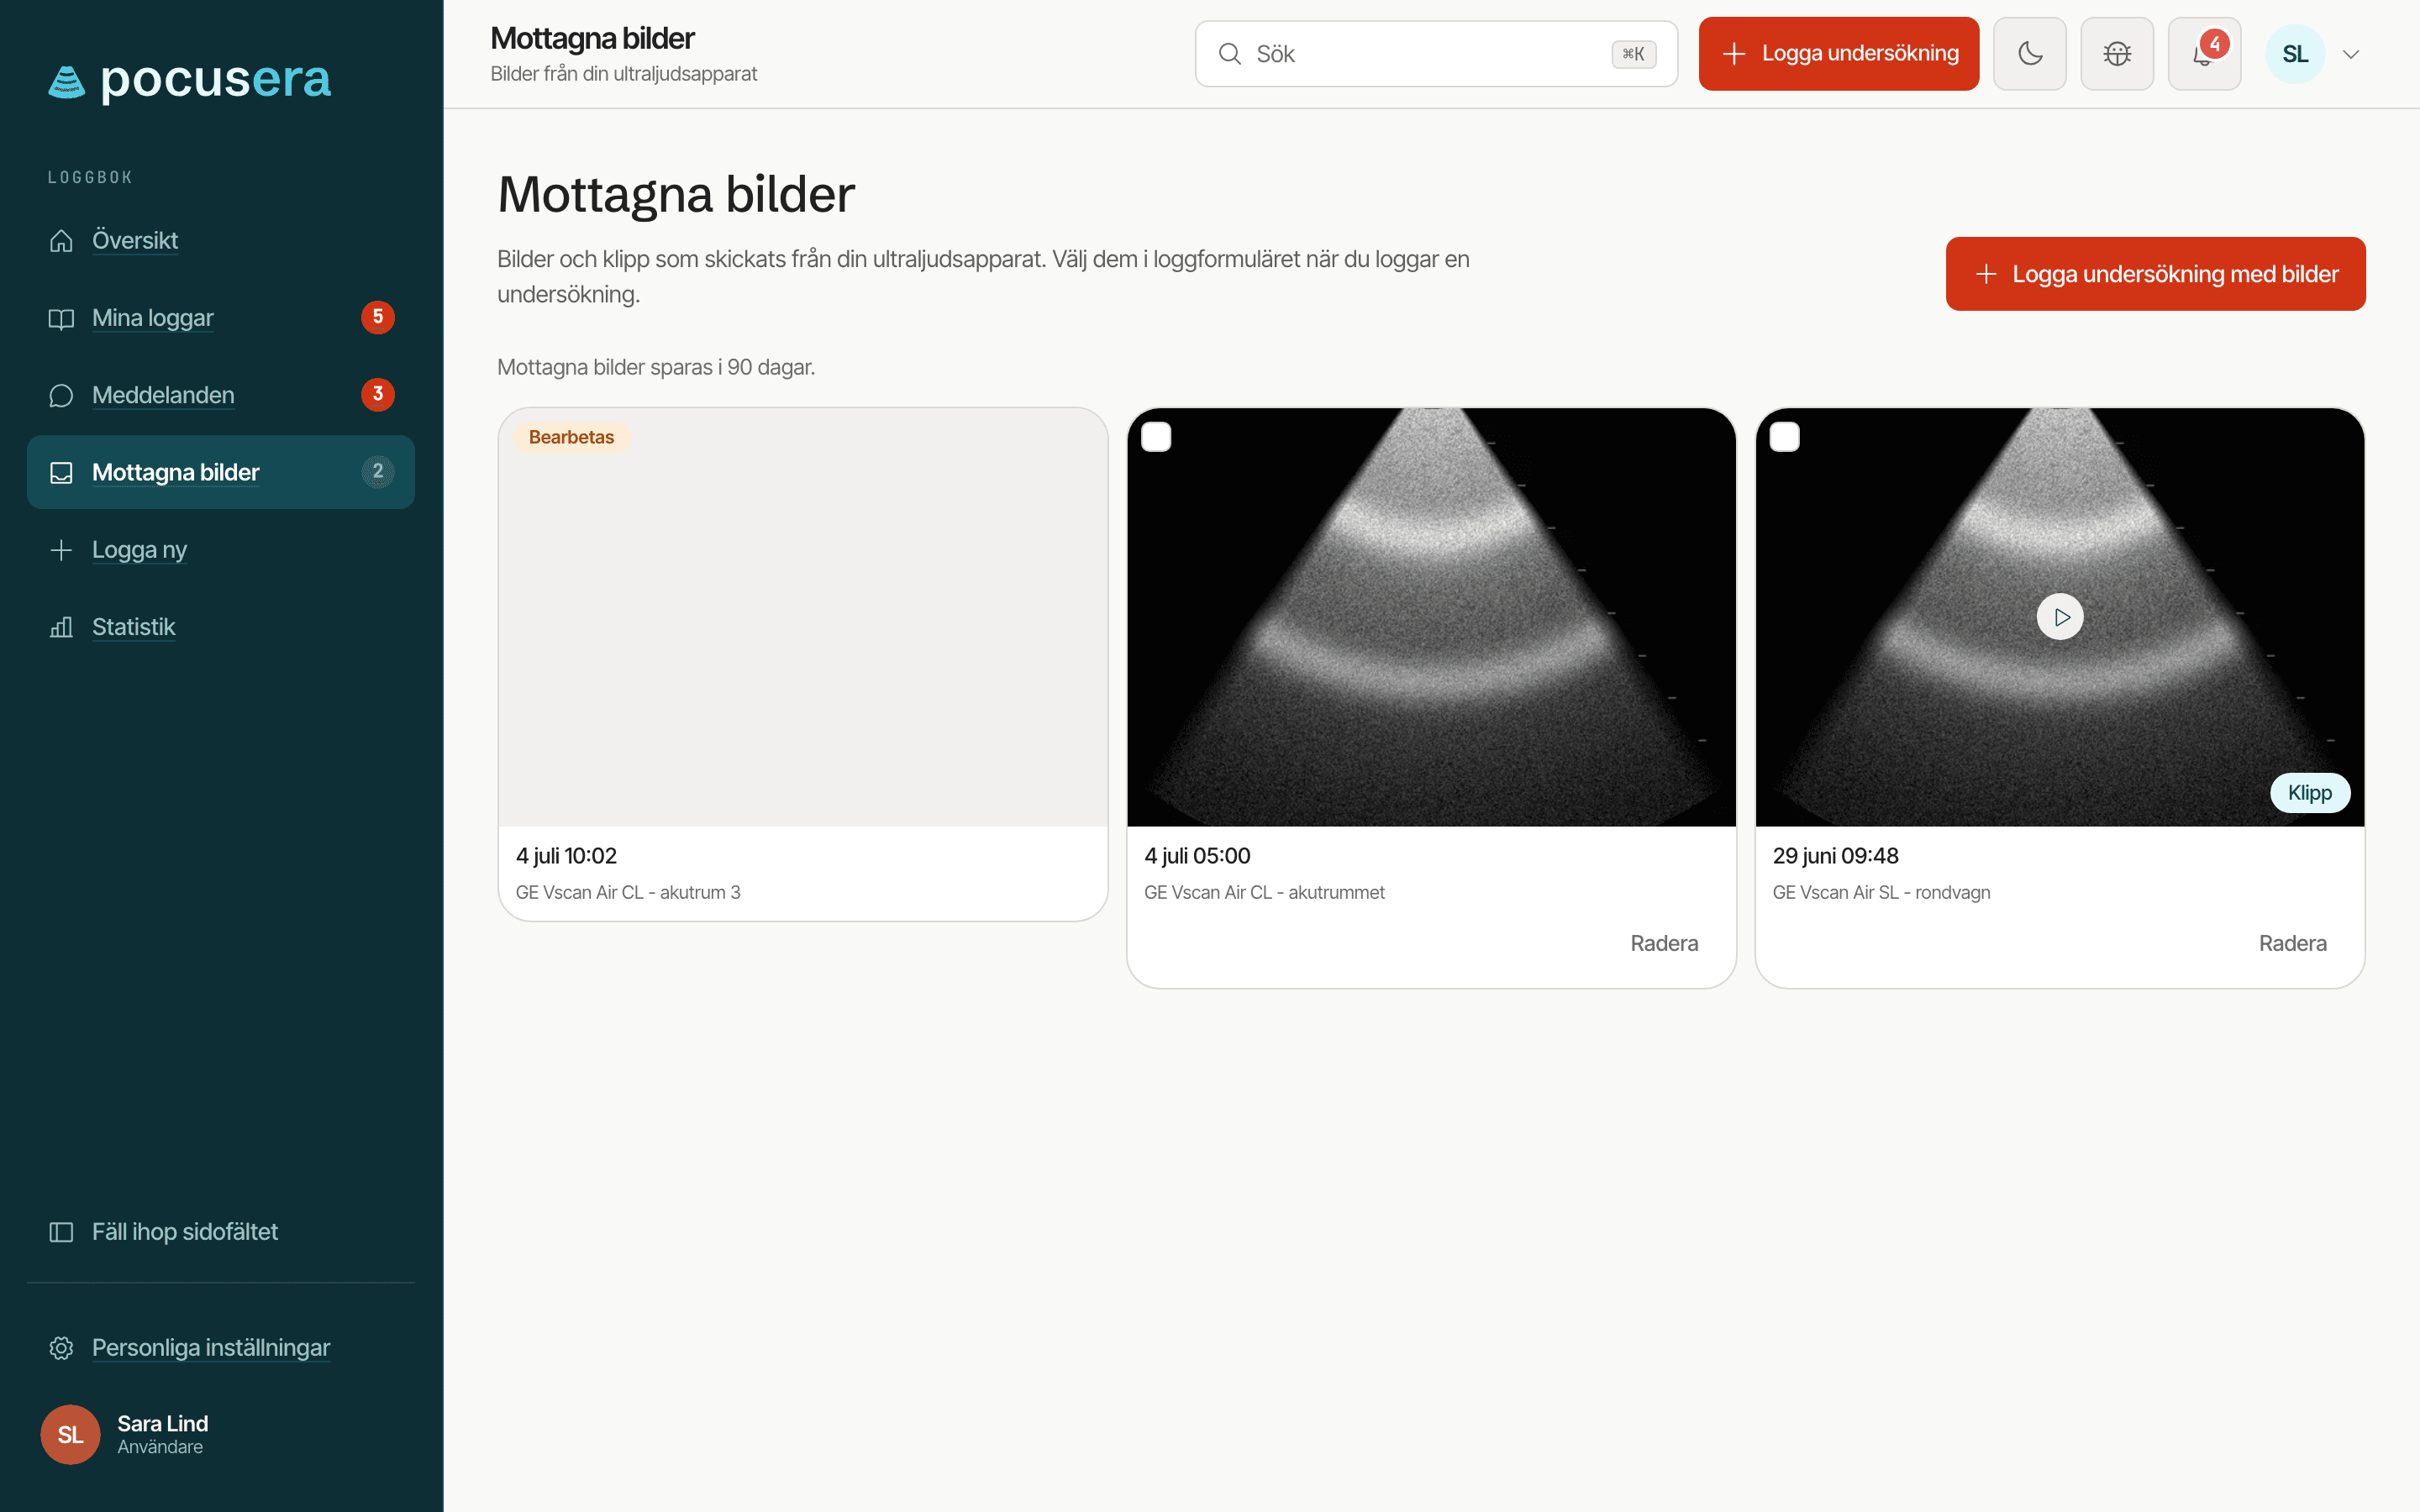Click text "GE Vscan Air SL - rondvagn"
This screenshot has width=2420, height=1512.
(1881, 892)
